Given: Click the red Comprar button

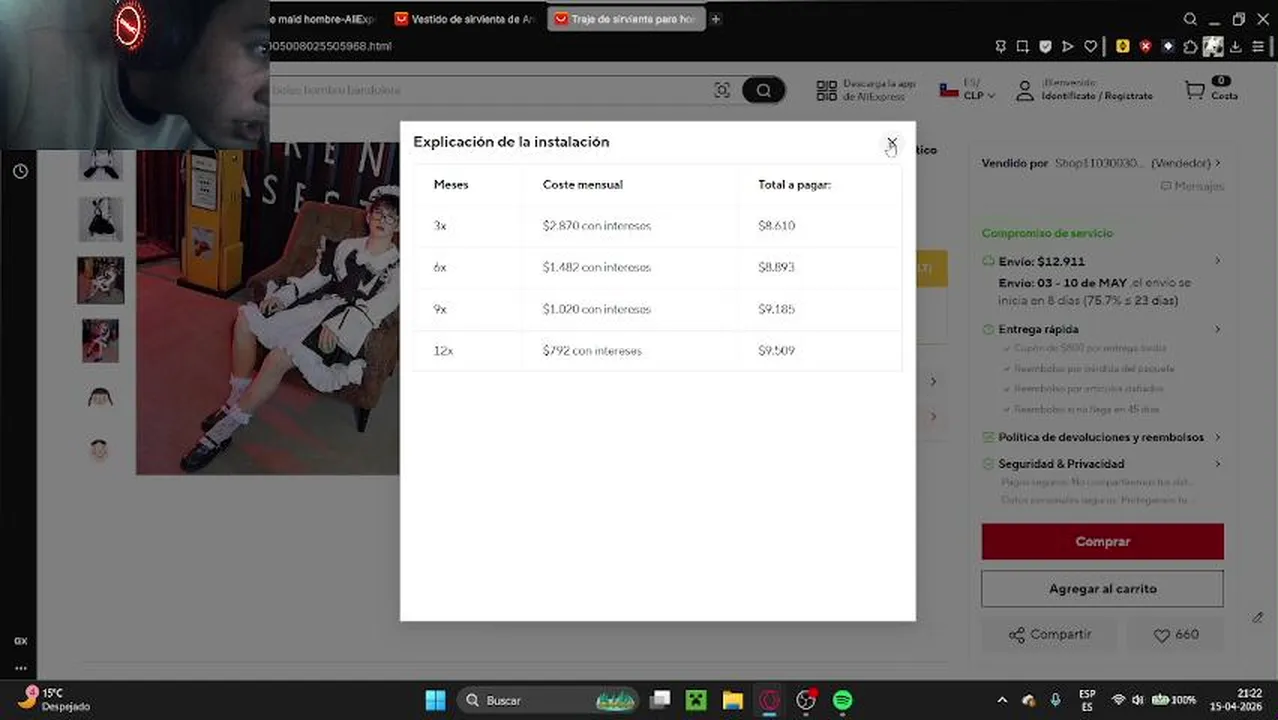Looking at the screenshot, I should [1102, 541].
